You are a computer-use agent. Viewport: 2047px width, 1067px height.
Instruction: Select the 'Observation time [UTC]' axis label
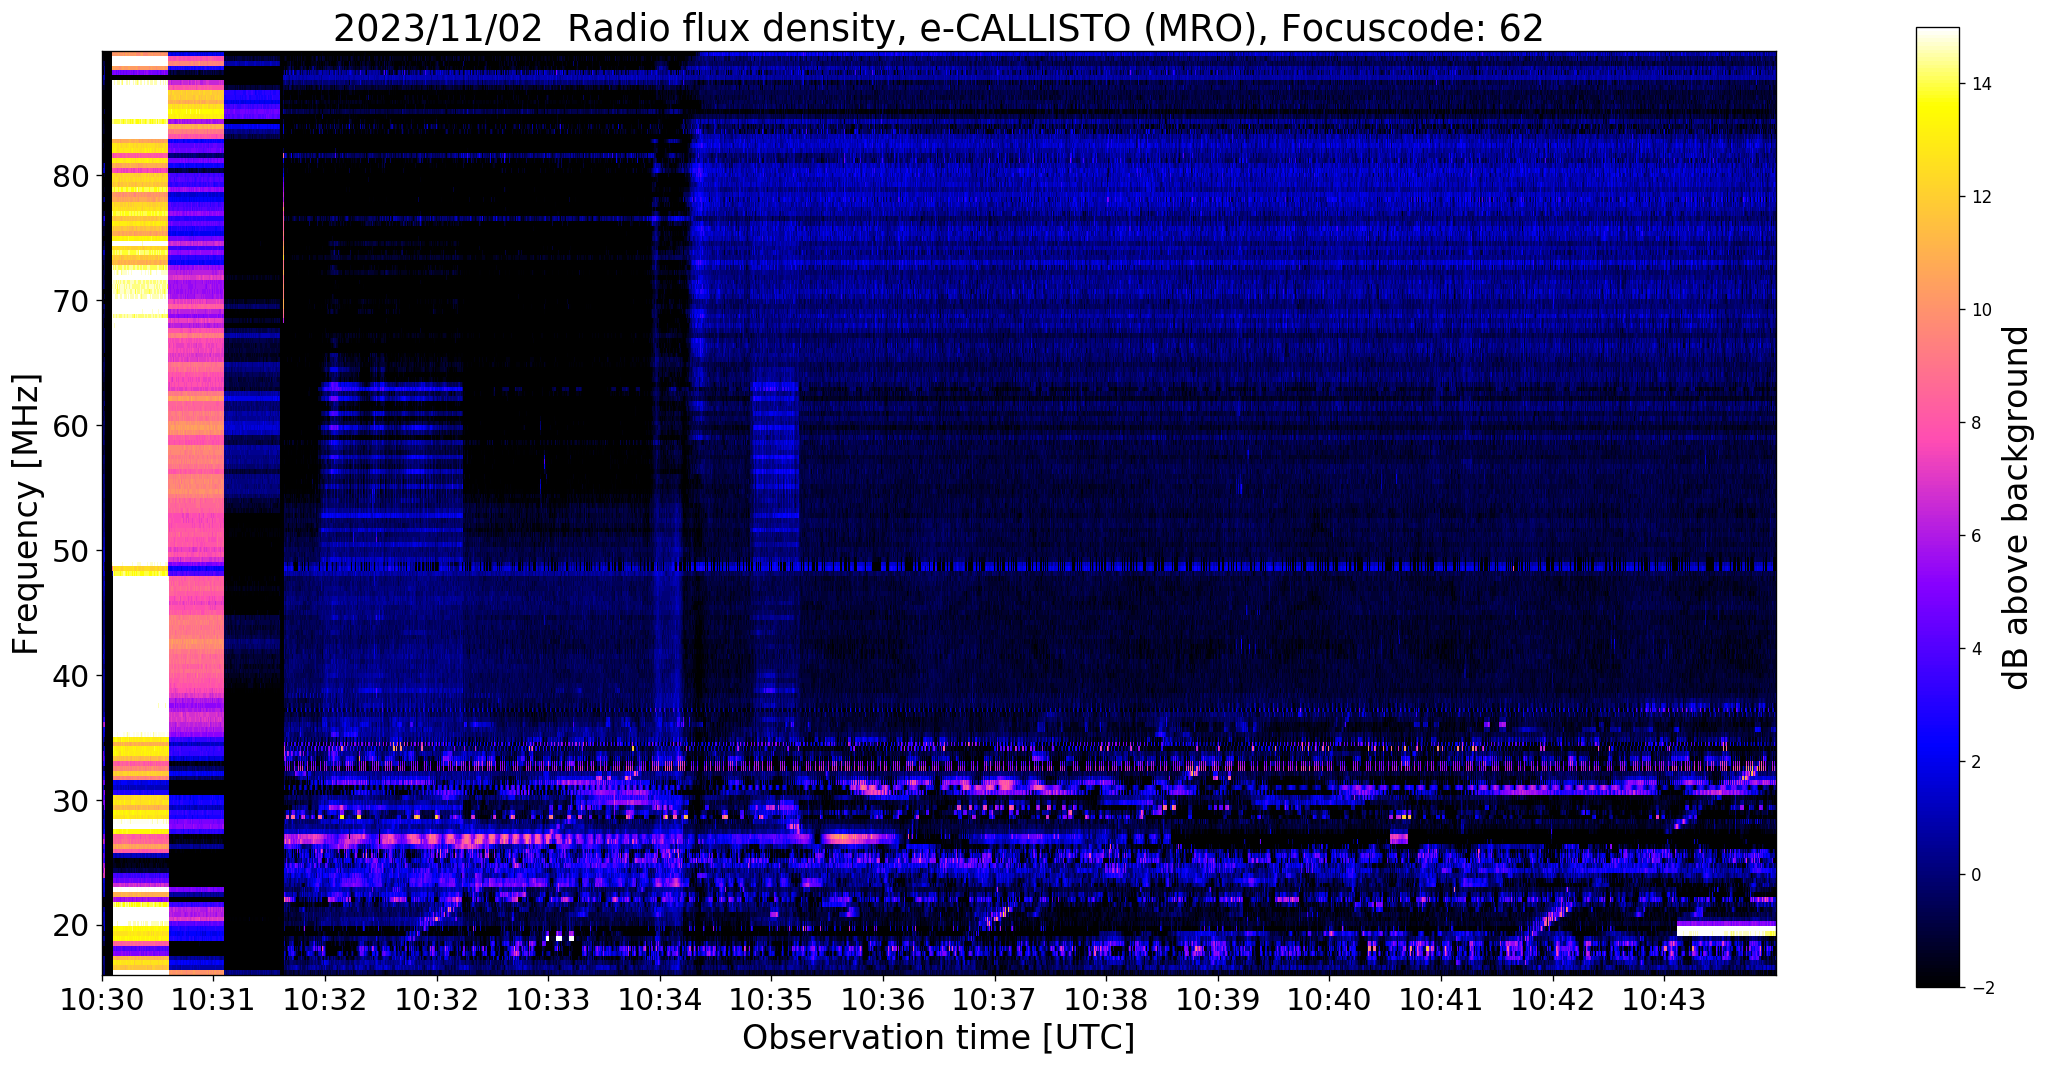(x=938, y=1037)
